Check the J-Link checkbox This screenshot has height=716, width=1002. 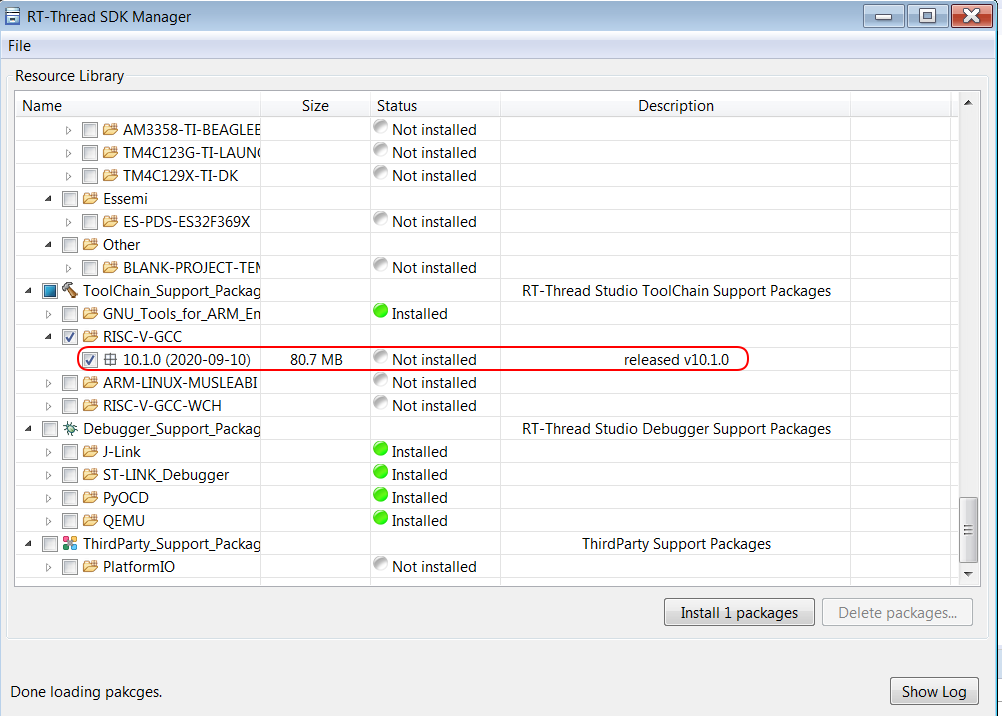click(70, 452)
